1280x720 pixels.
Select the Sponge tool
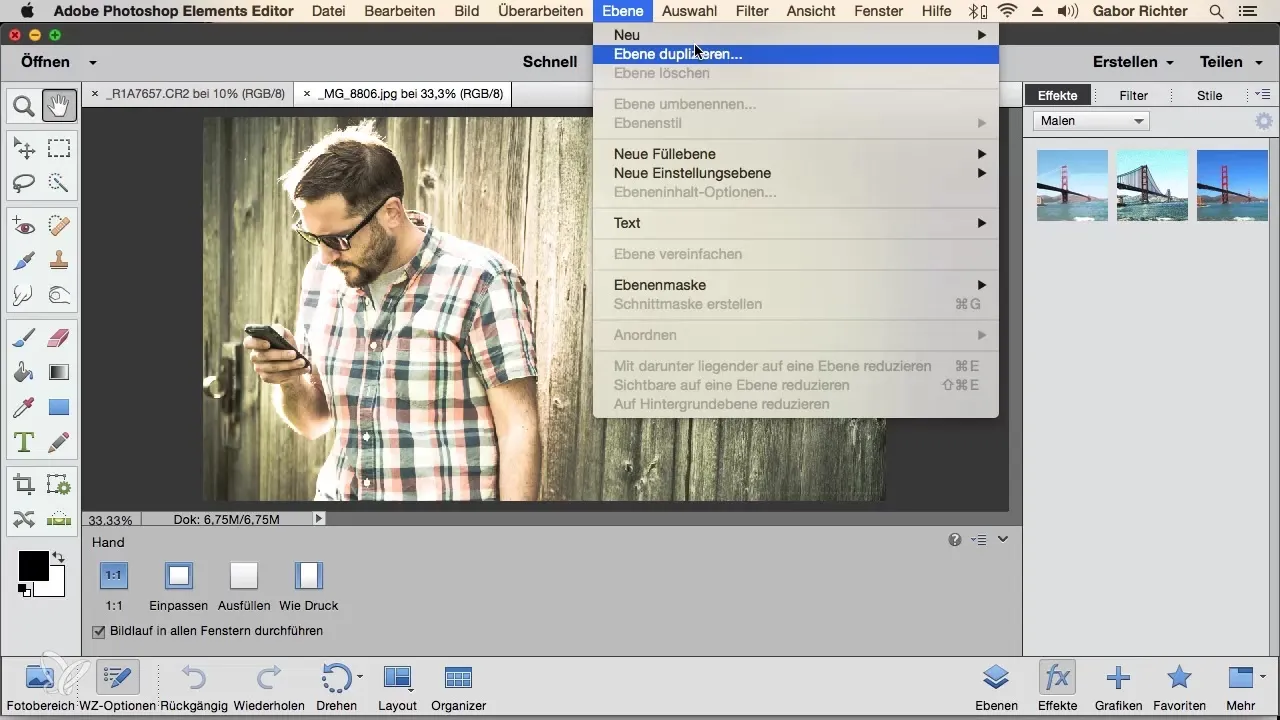point(59,295)
